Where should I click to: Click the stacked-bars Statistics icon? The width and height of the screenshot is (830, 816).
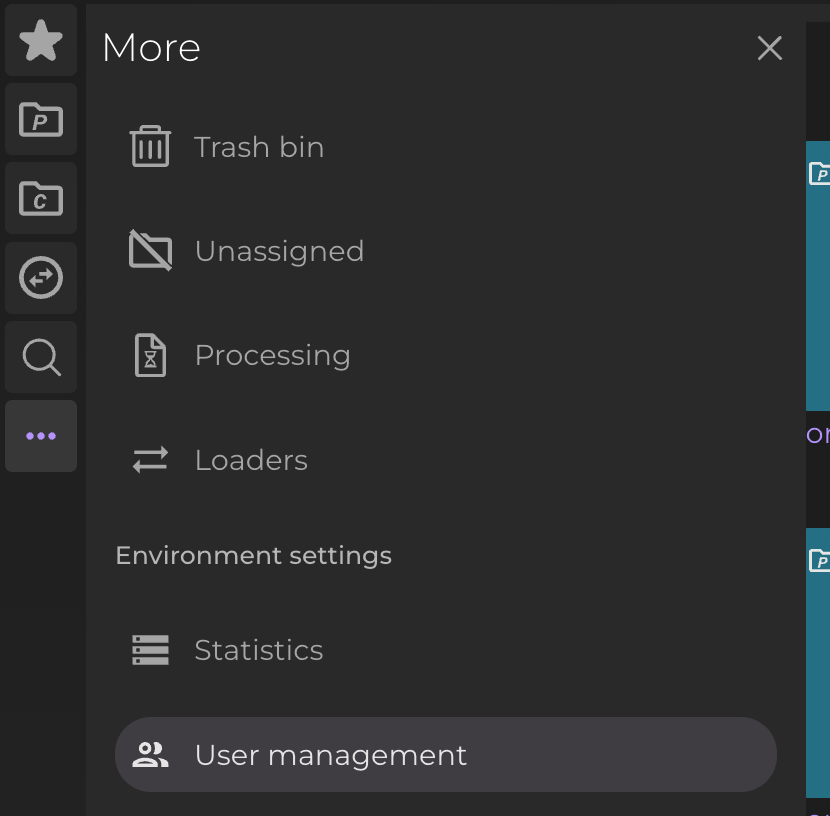pos(150,650)
